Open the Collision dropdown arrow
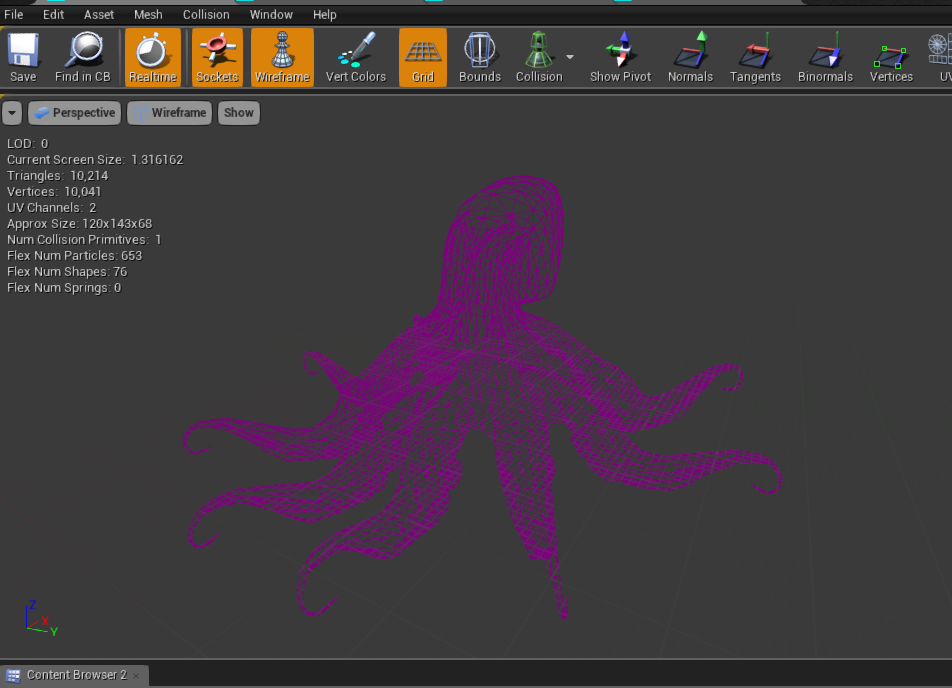 pyautogui.click(x=570, y=57)
